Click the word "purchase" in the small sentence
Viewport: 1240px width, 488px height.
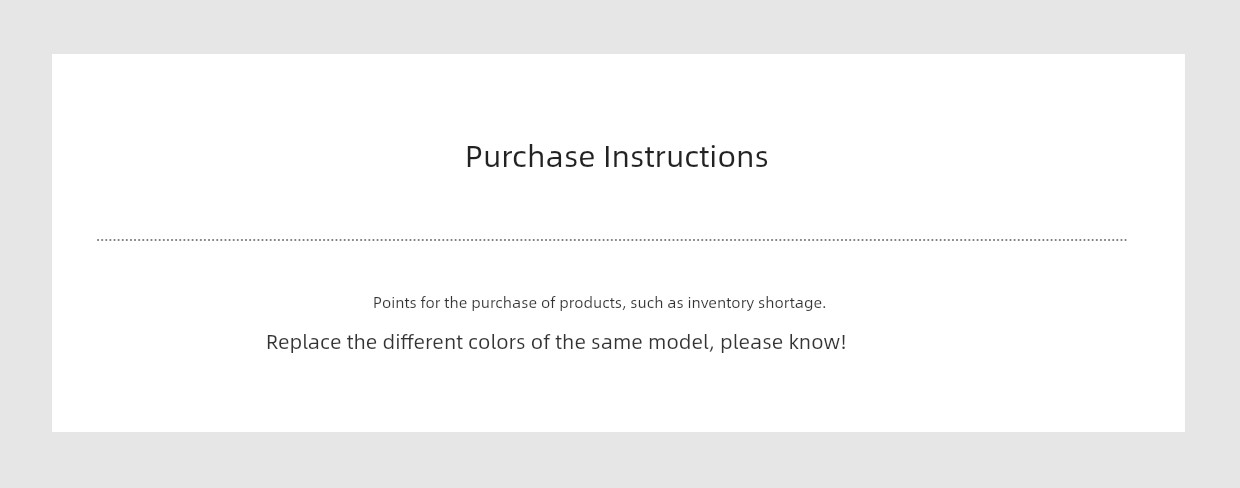[503, 303]
